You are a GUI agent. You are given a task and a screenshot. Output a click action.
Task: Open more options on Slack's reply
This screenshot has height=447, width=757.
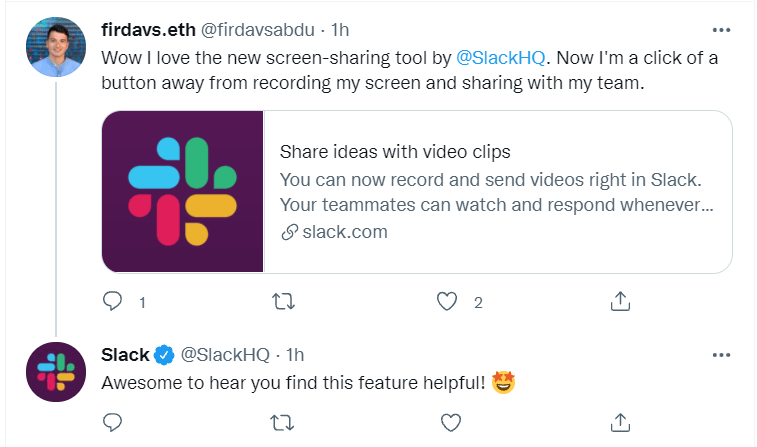[720, 355]
